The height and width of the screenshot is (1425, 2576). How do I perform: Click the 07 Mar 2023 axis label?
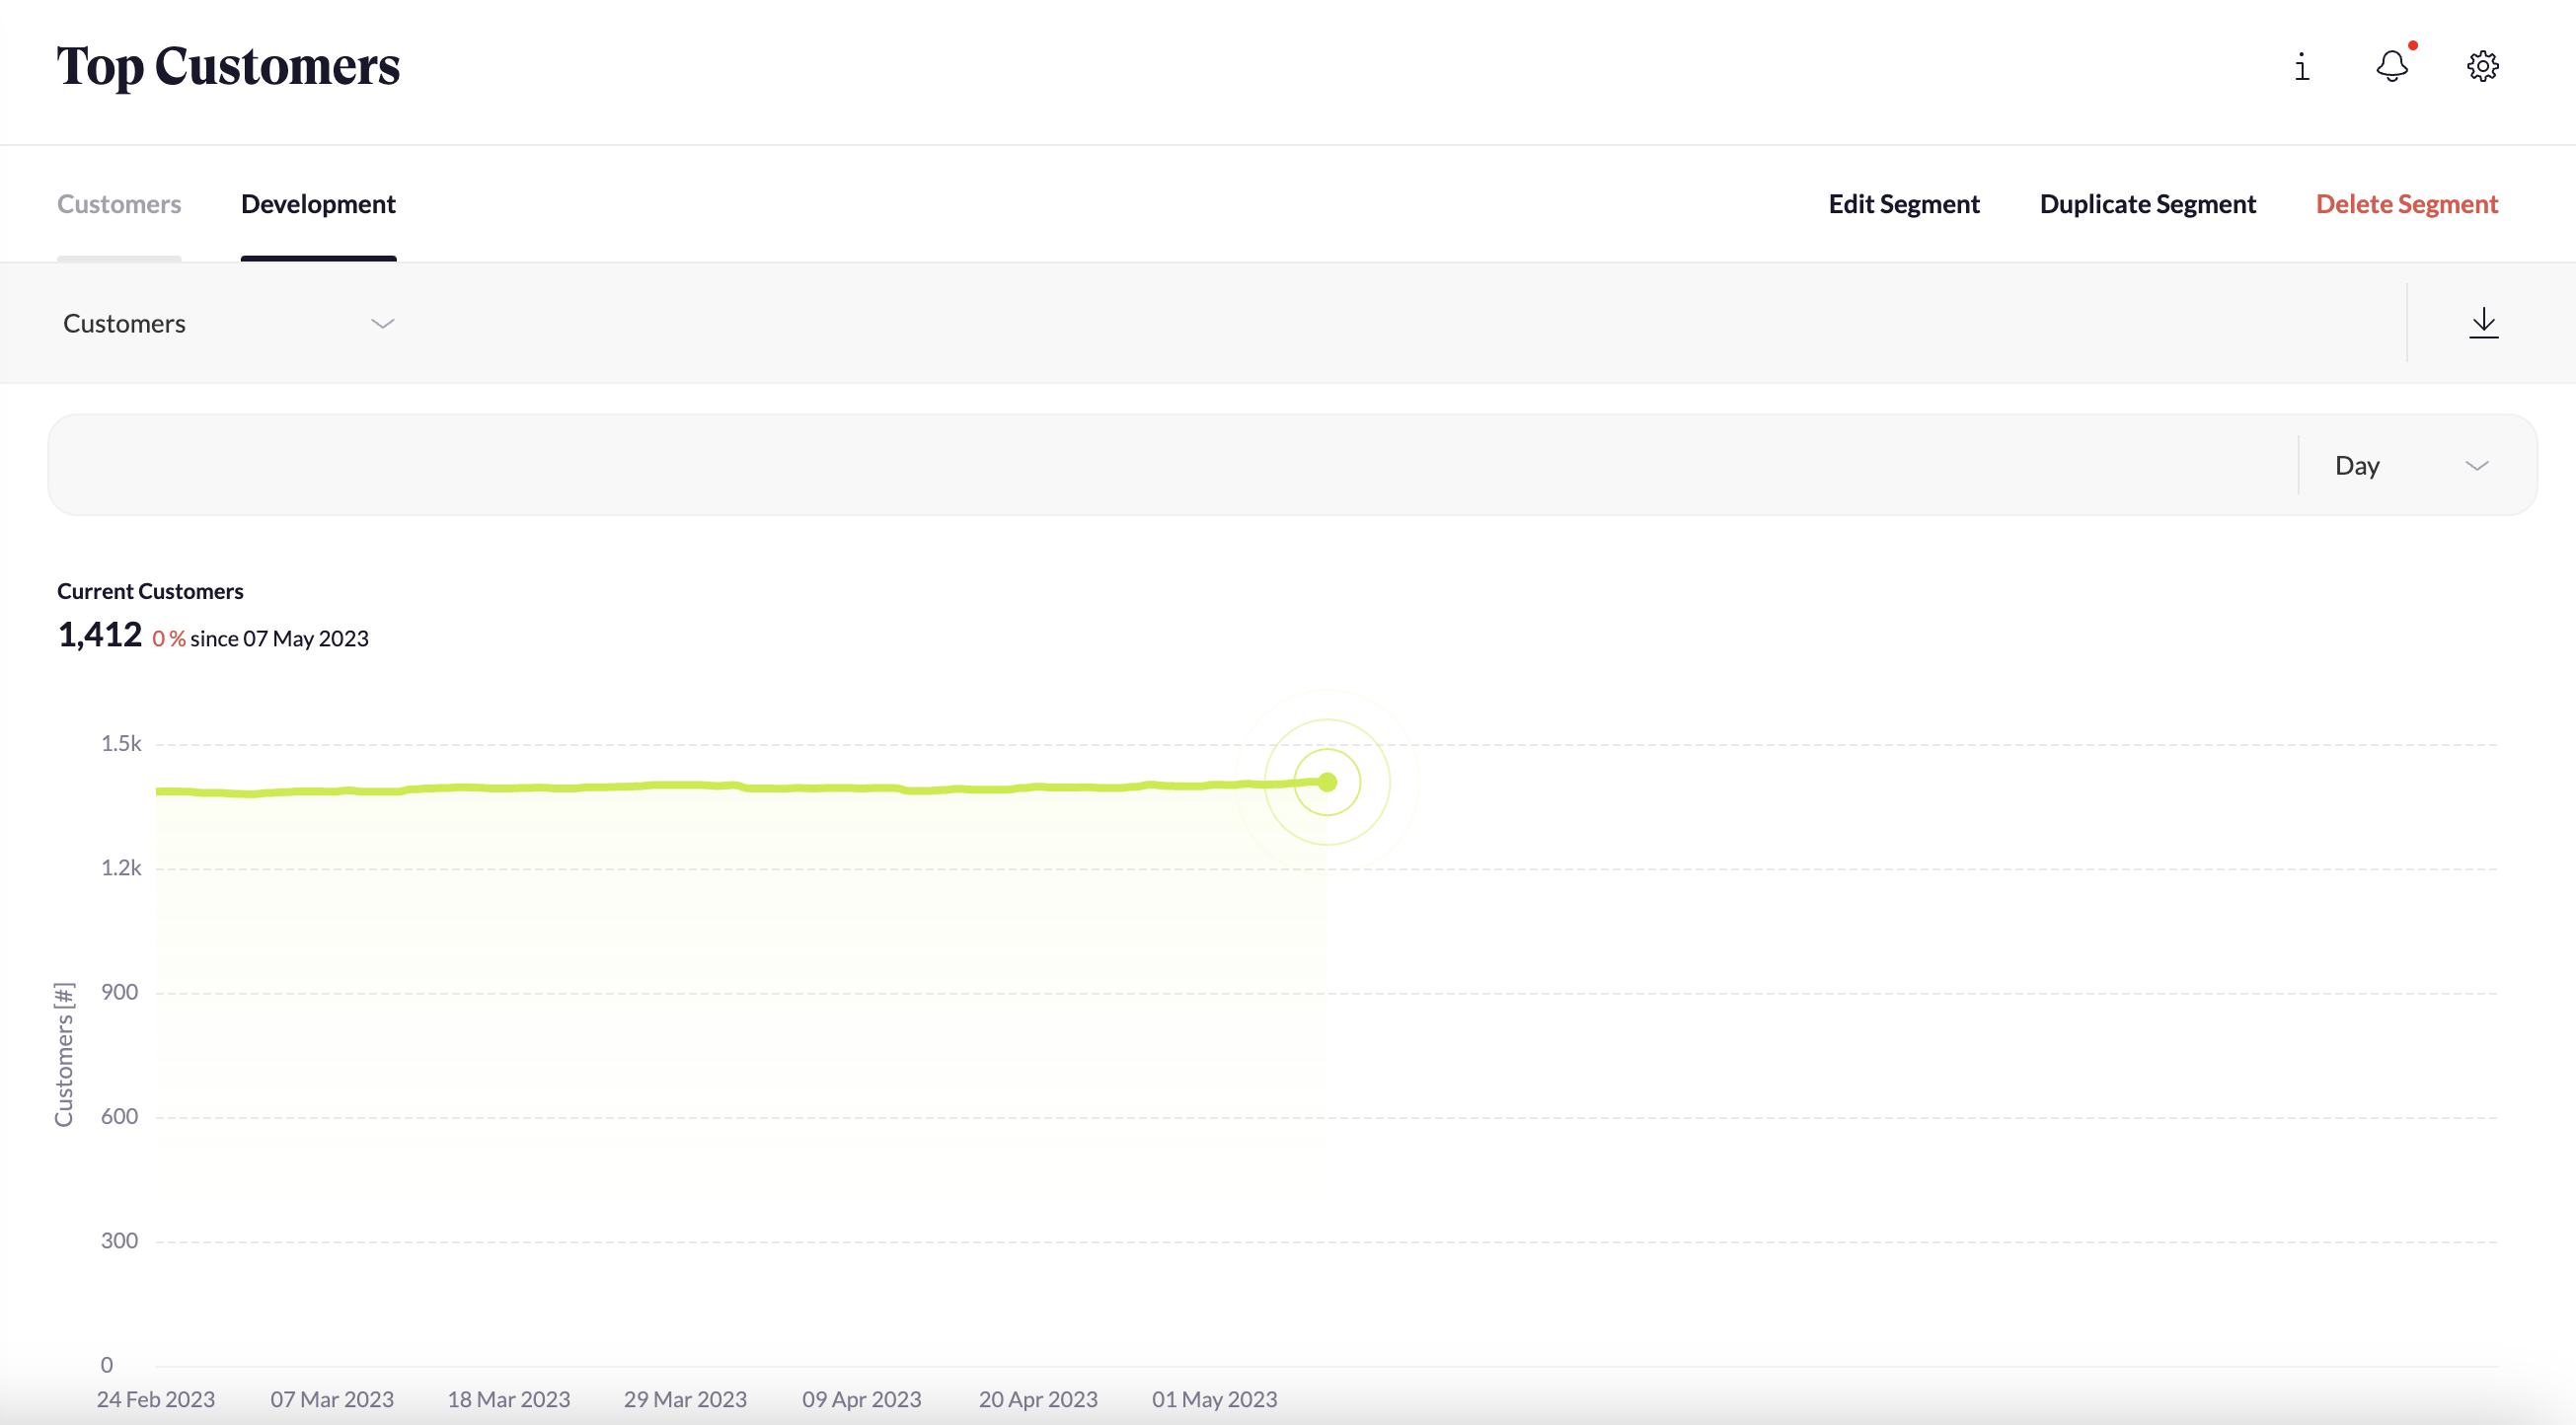tap(332, 1399)
